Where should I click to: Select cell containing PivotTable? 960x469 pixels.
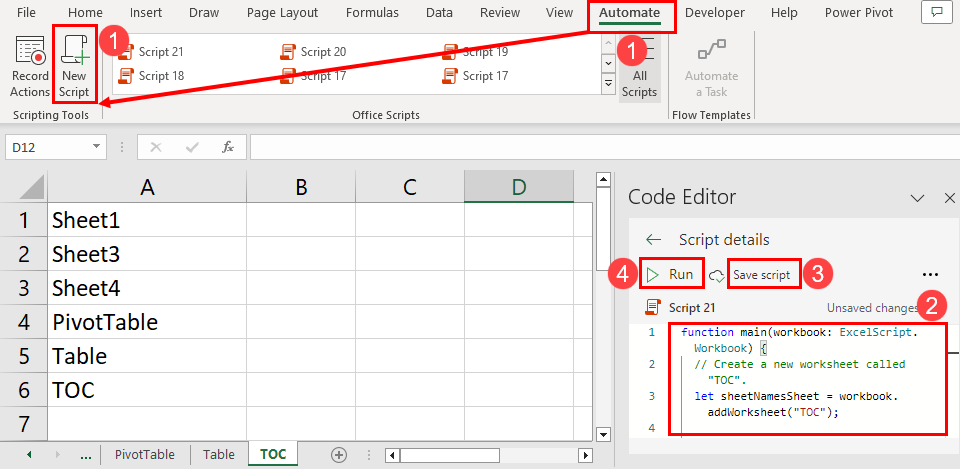click(147, 322)
